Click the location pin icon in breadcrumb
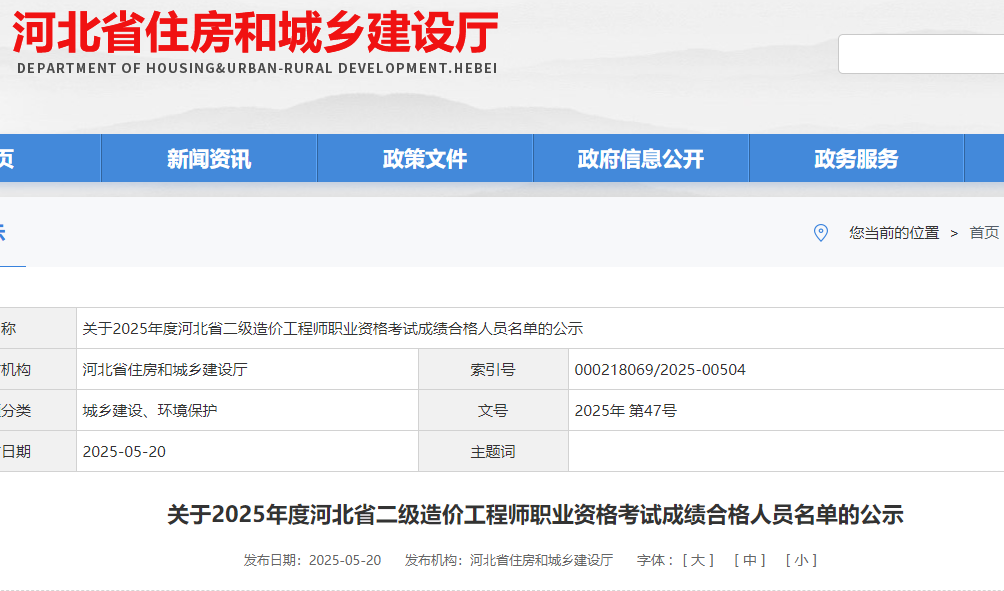Image resolution: width=1004 pixels, height=591 pixels. (821, 233)
